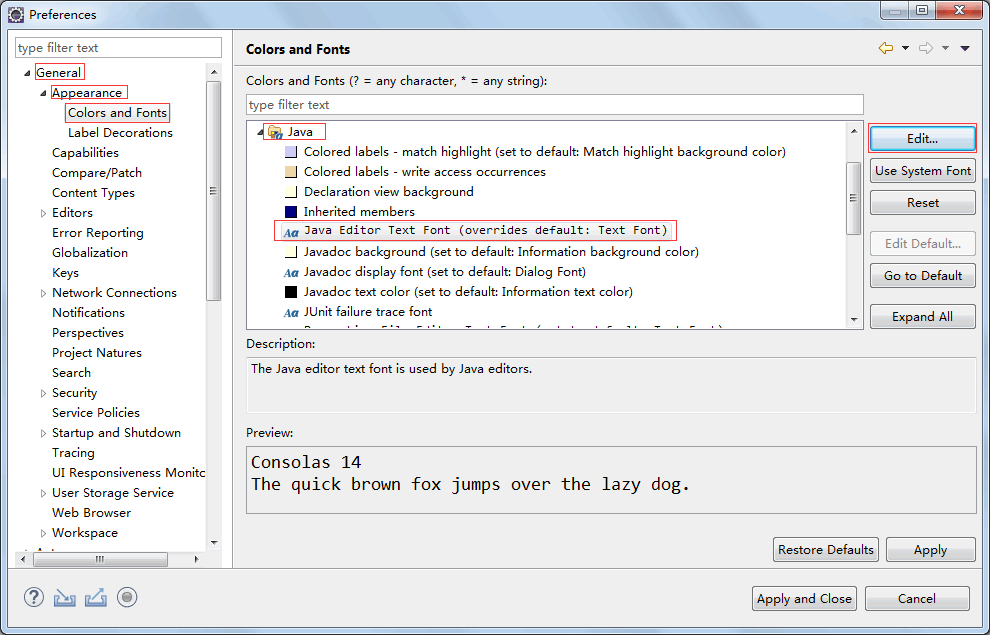Click the Export preferences icon

tap(96, 598)
